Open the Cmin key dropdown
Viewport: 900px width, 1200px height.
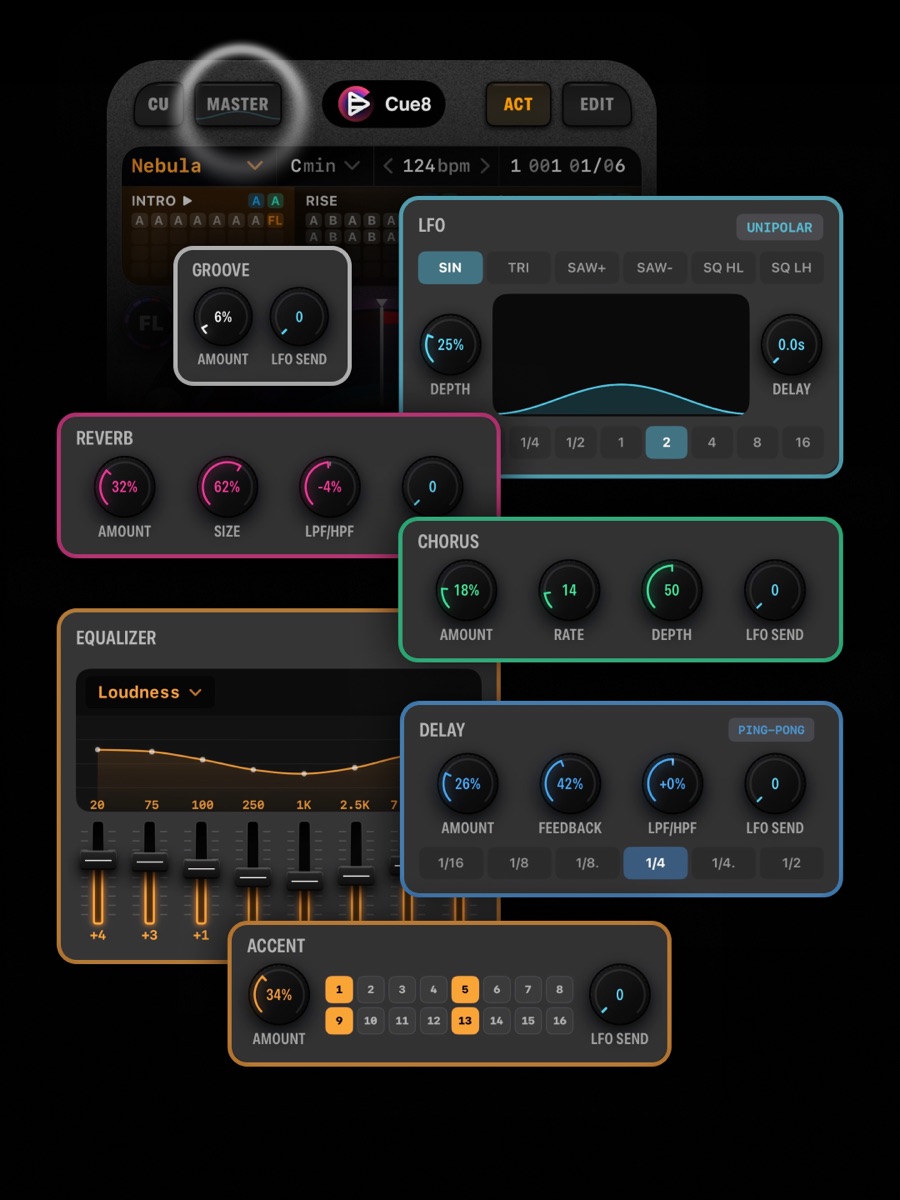pyautogui.click(x=325, y=166)
